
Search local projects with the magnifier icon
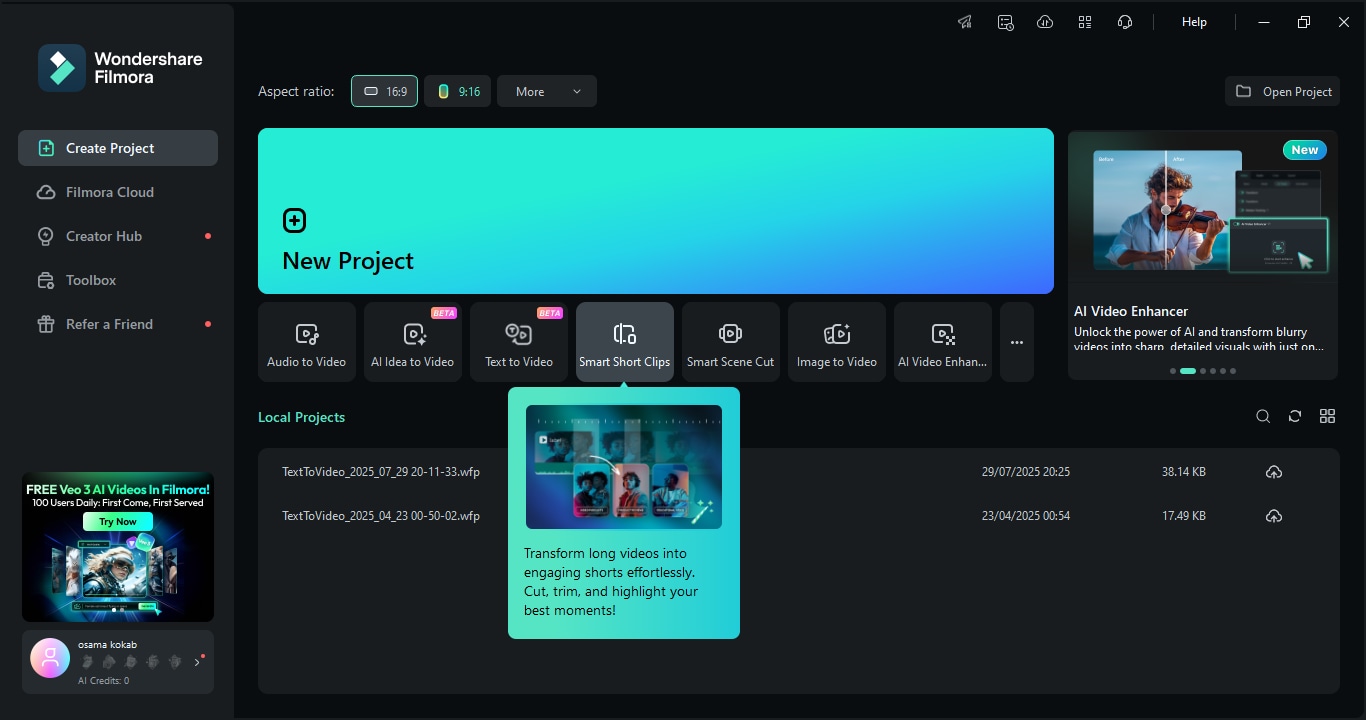[x=1263, y=416]
